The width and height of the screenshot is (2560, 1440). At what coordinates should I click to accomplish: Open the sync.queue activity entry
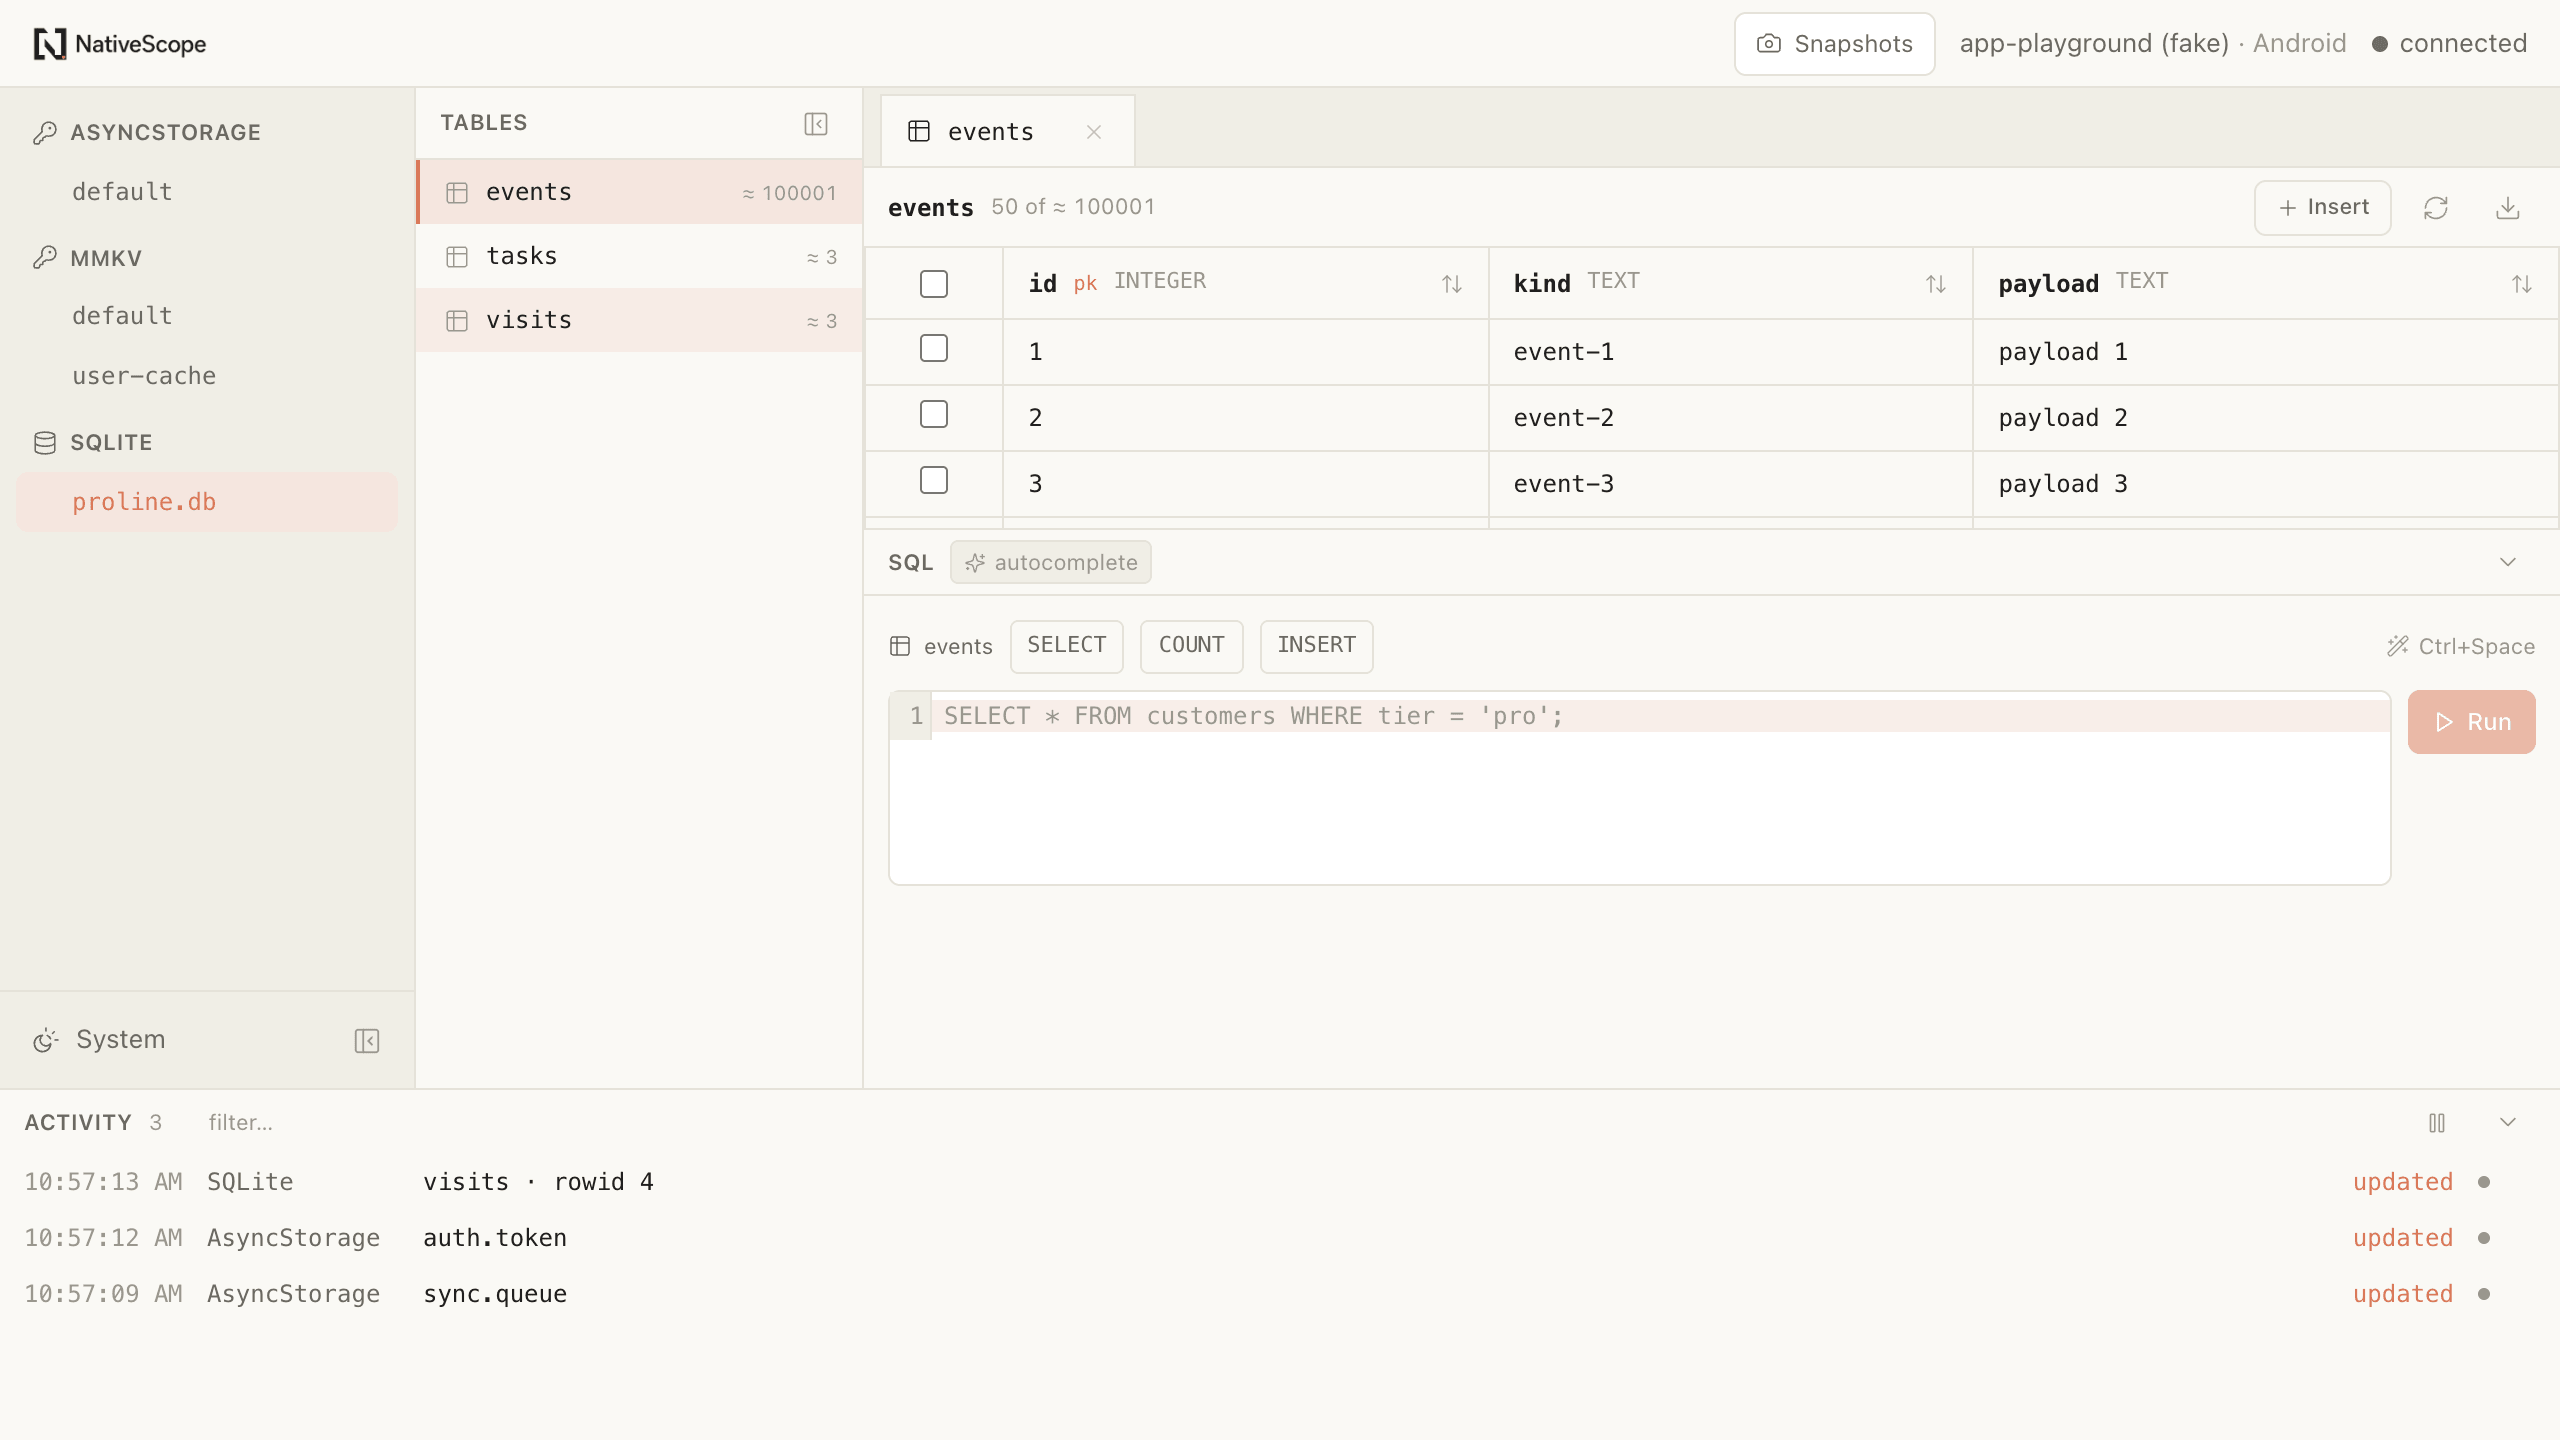[x=1280, y=1294]
